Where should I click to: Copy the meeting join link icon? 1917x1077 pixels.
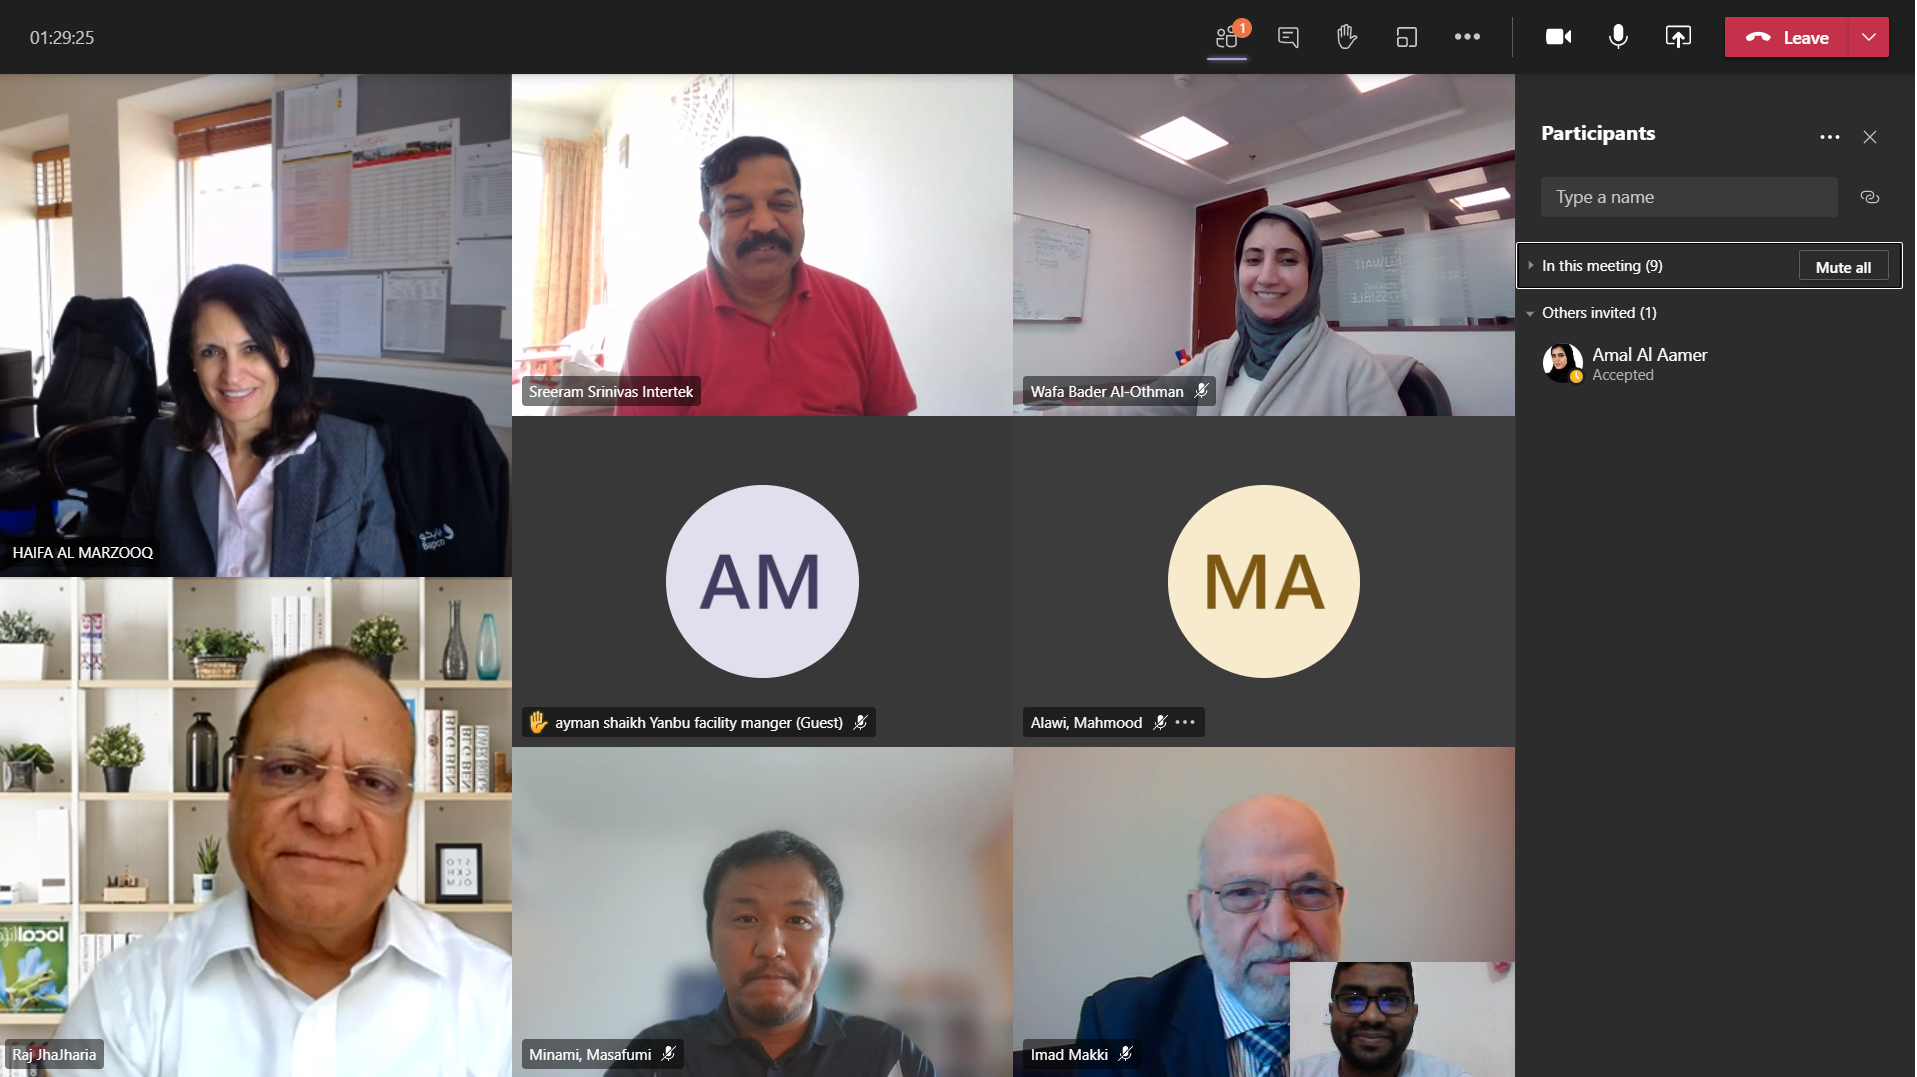[x=1870, y=197]
